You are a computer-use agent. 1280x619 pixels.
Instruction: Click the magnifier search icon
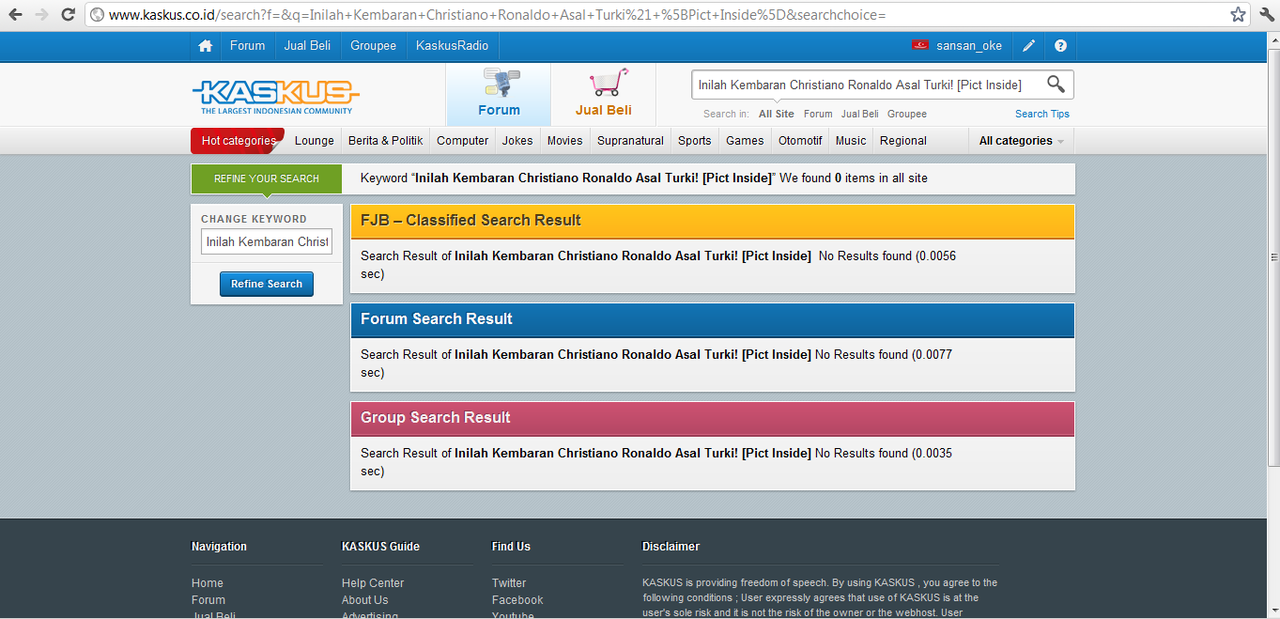pos(1055,84)
